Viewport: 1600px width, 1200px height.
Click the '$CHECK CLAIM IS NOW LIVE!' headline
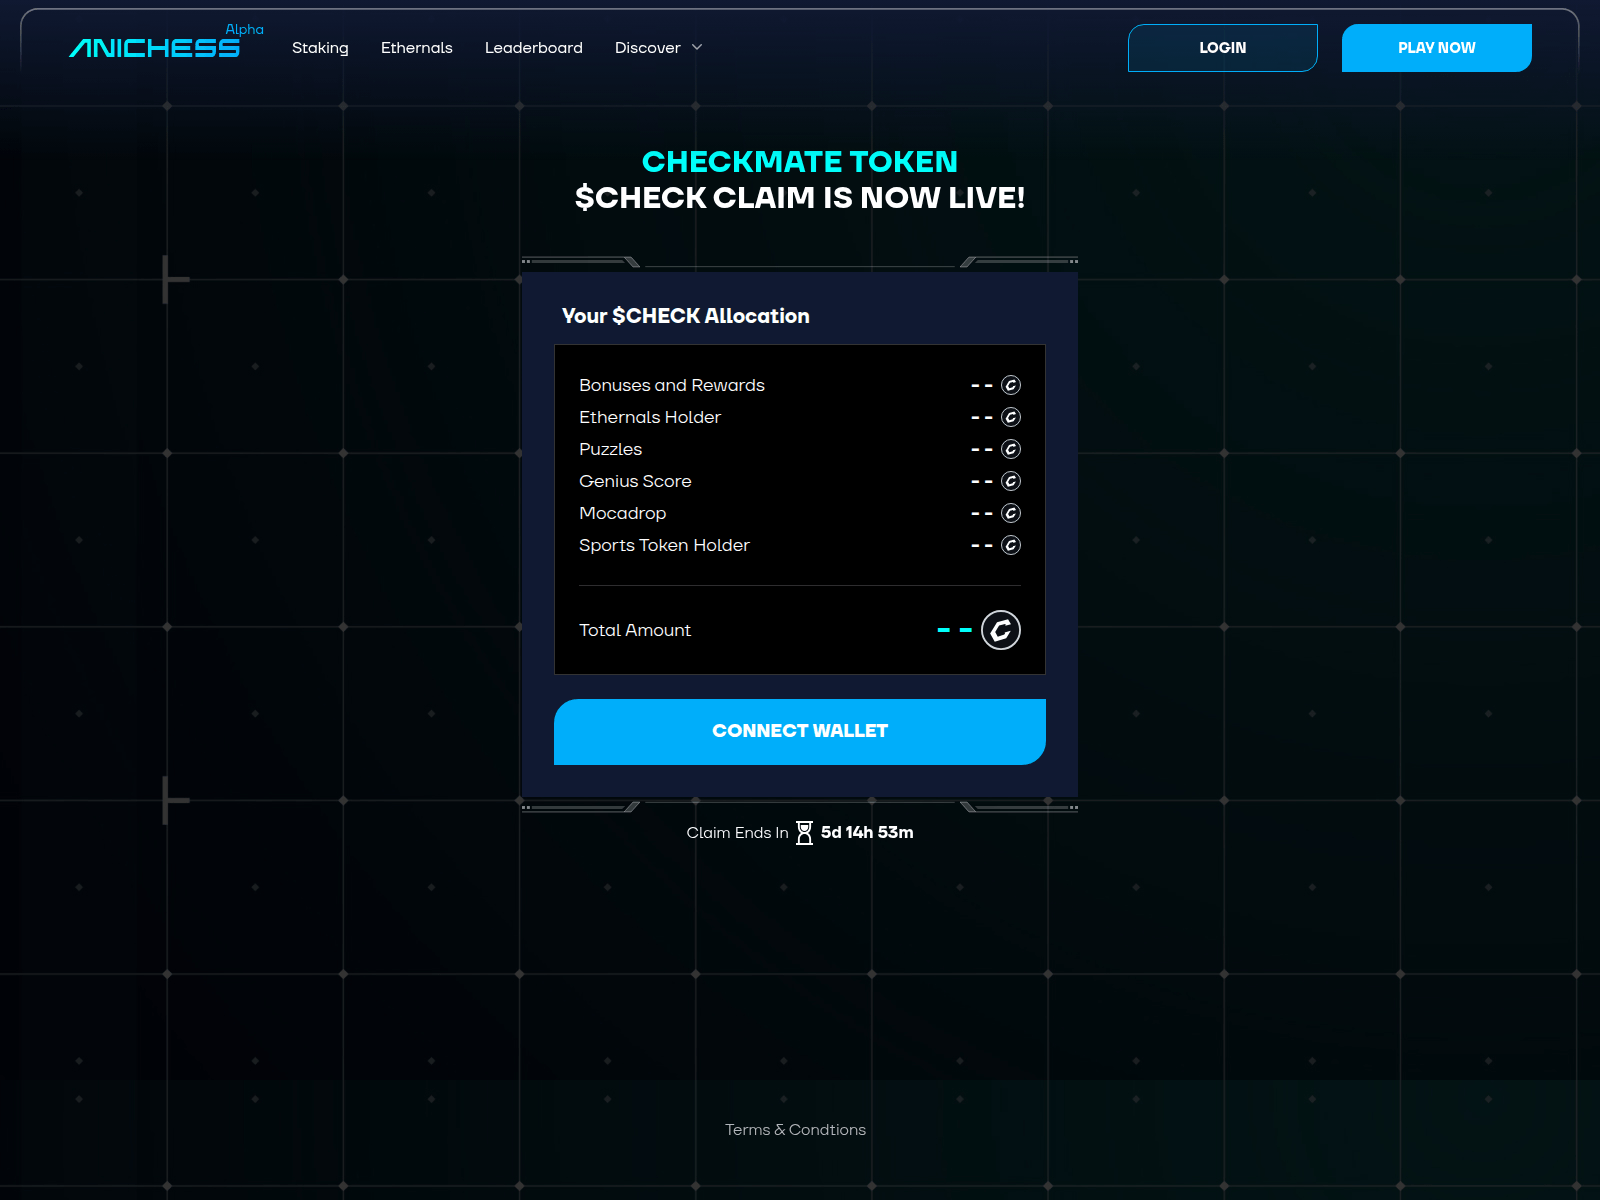point(800,198)
